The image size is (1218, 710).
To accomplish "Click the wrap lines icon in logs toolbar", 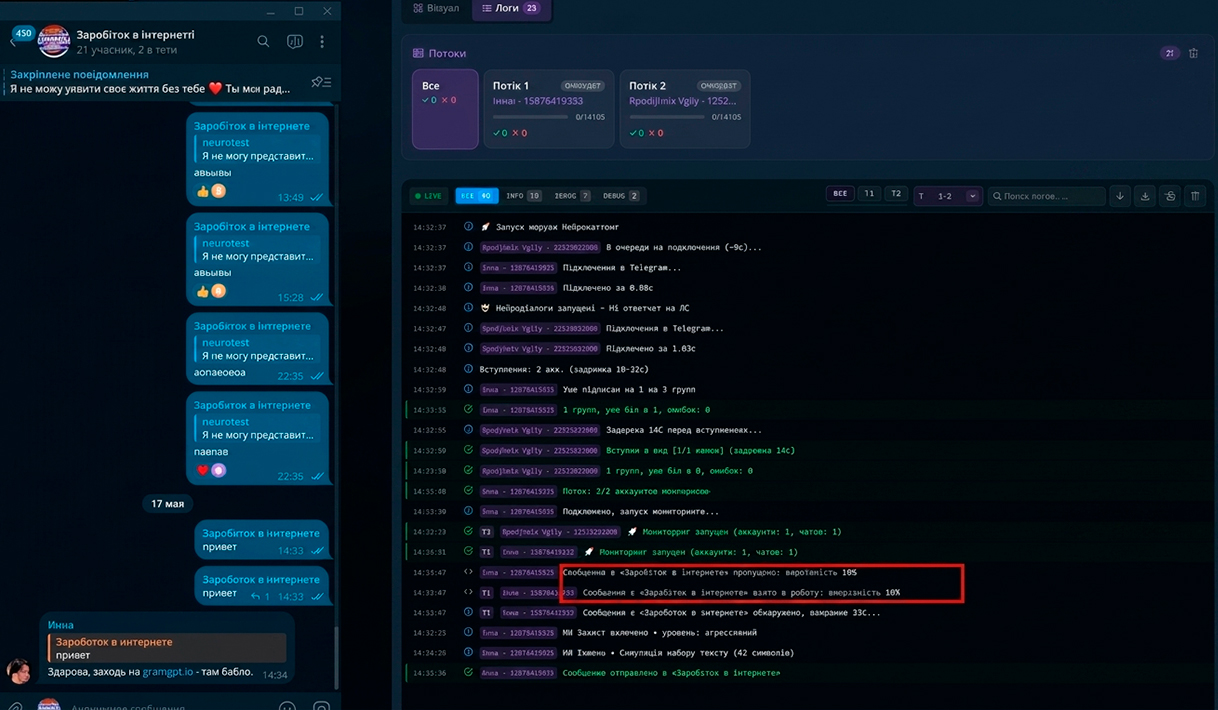I will coord(1170,196).
